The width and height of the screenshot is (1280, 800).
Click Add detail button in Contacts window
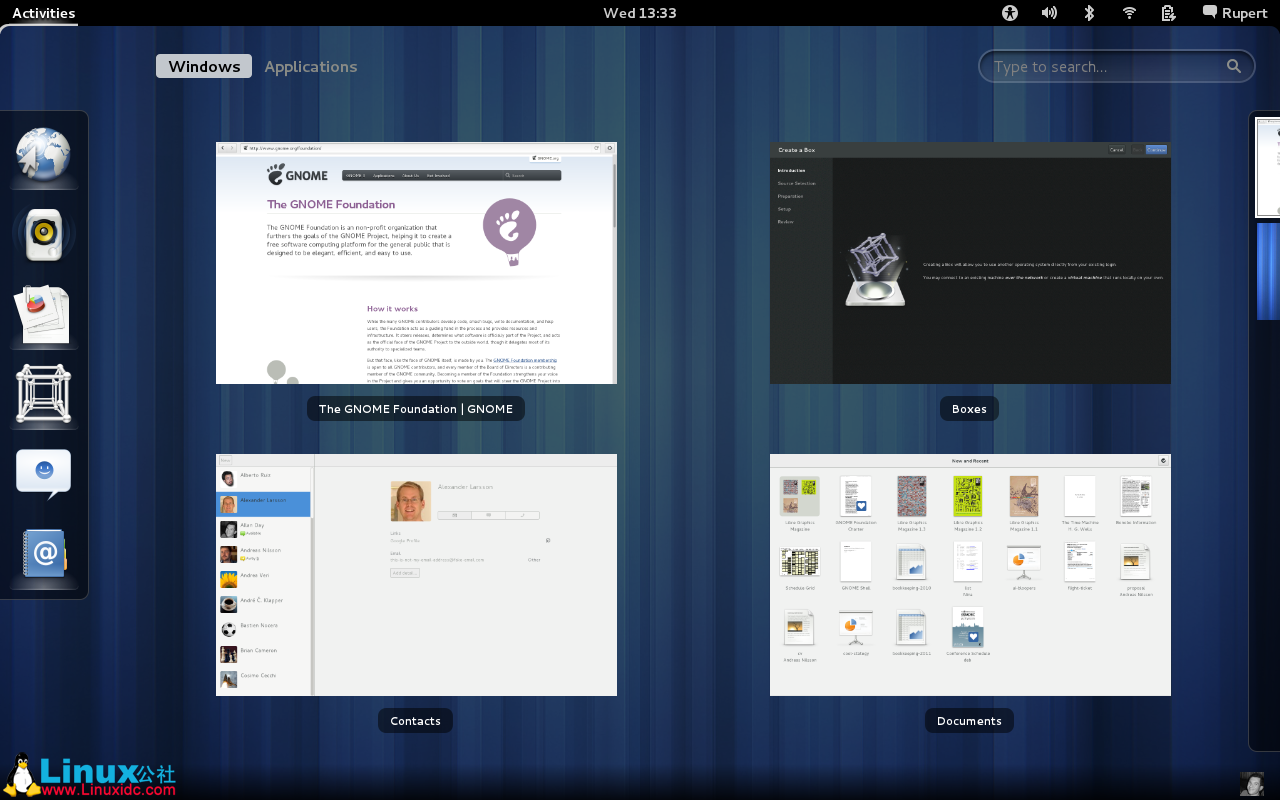click(405, 573)
